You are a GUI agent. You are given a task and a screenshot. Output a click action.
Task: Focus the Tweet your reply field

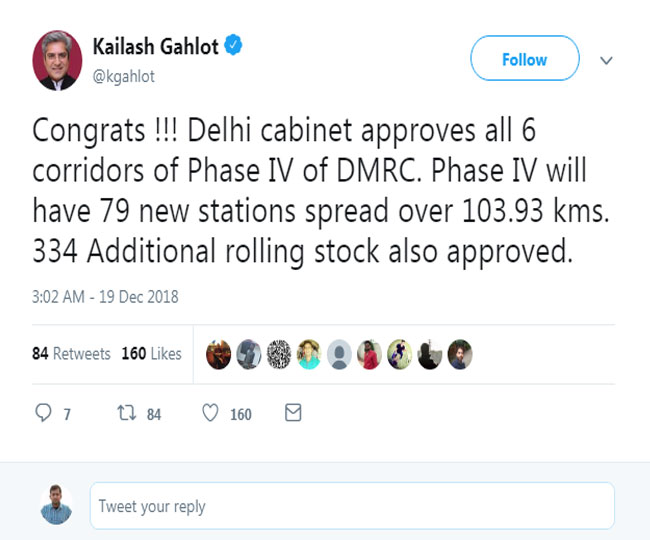(352, 506)
